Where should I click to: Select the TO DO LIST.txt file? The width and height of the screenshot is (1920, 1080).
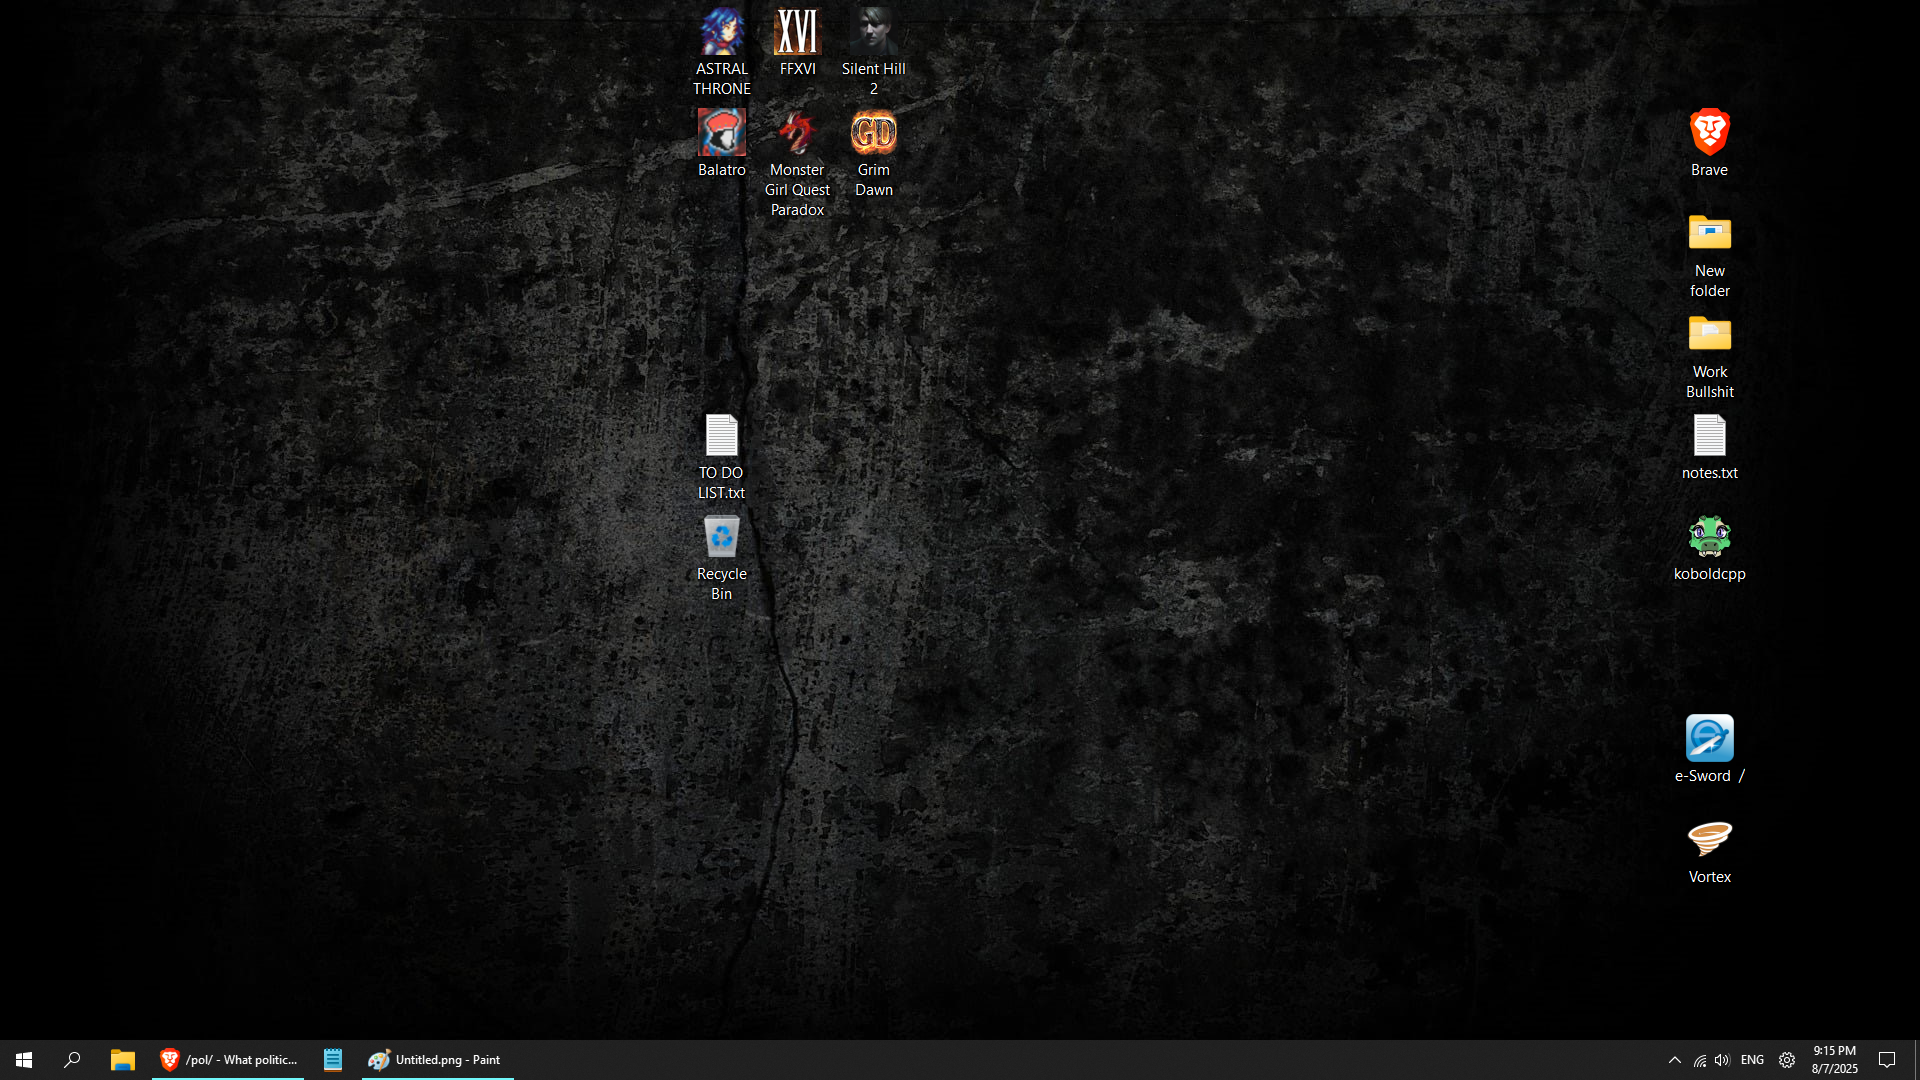point(721,456)
